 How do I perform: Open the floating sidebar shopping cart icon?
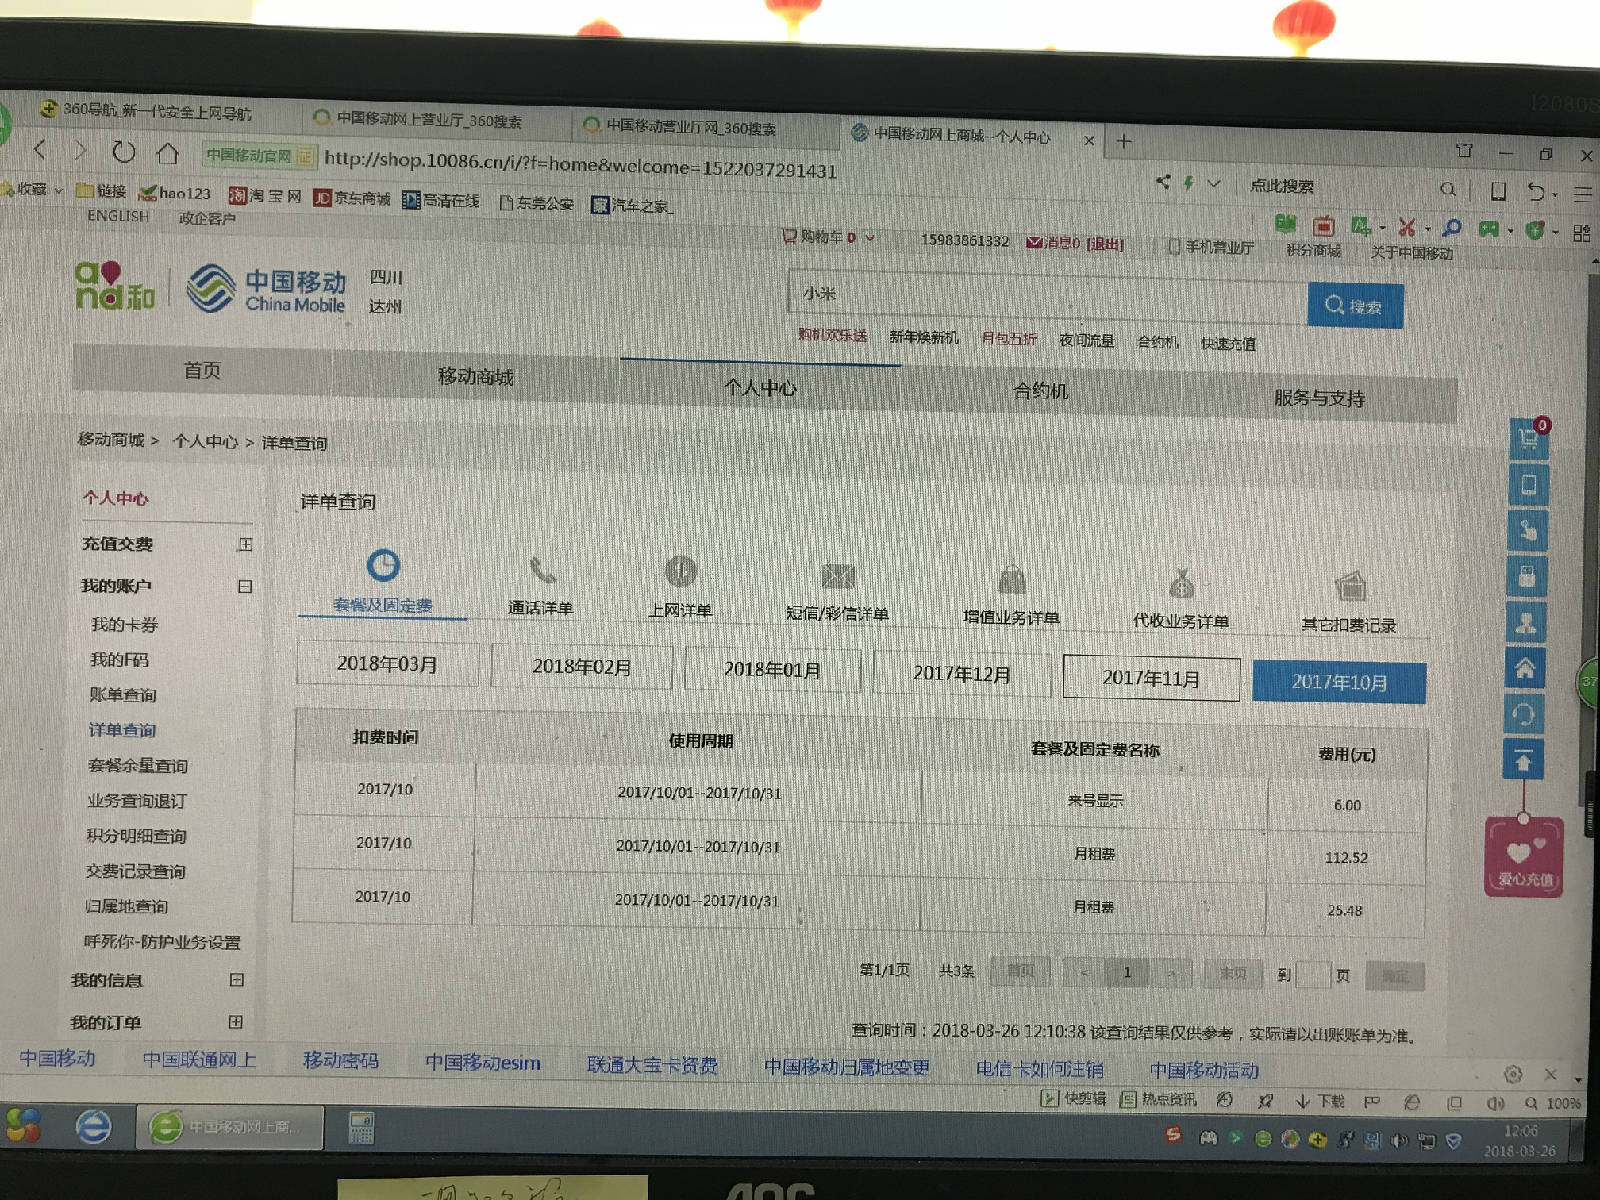point(1528,440)
